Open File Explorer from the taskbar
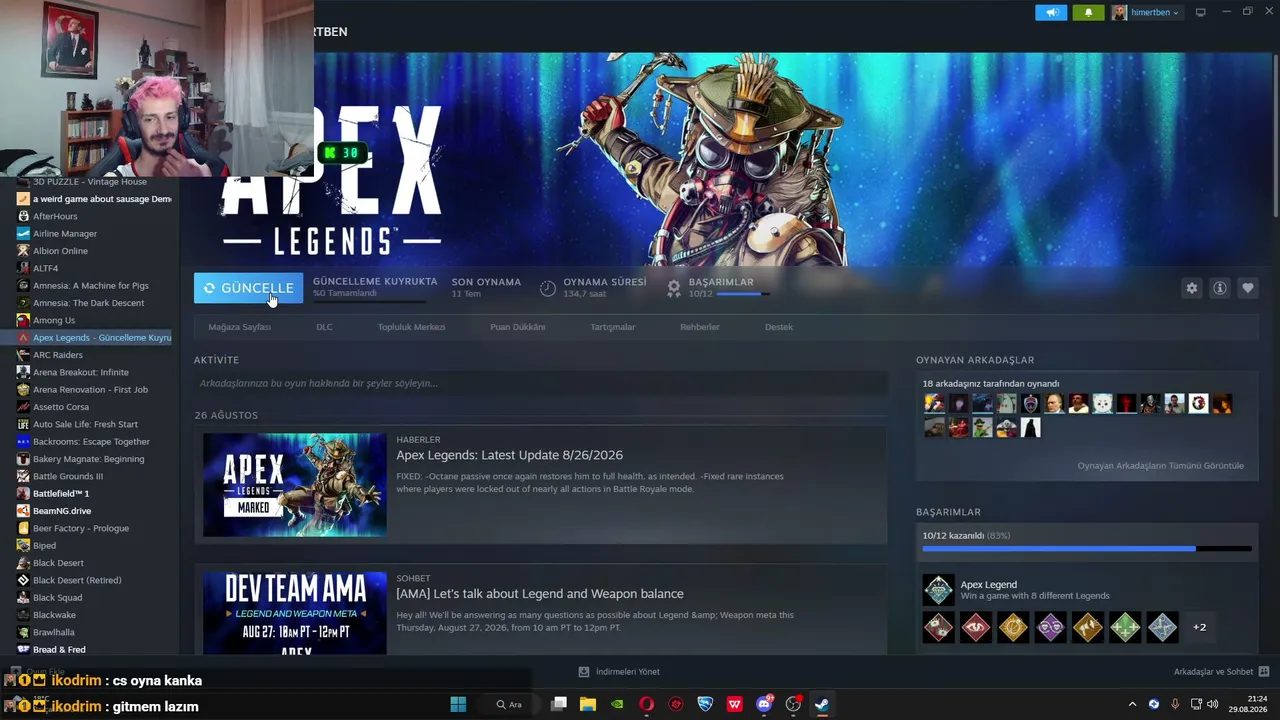The width and height of the screenshot is (1280, 720). click(588, 704)
